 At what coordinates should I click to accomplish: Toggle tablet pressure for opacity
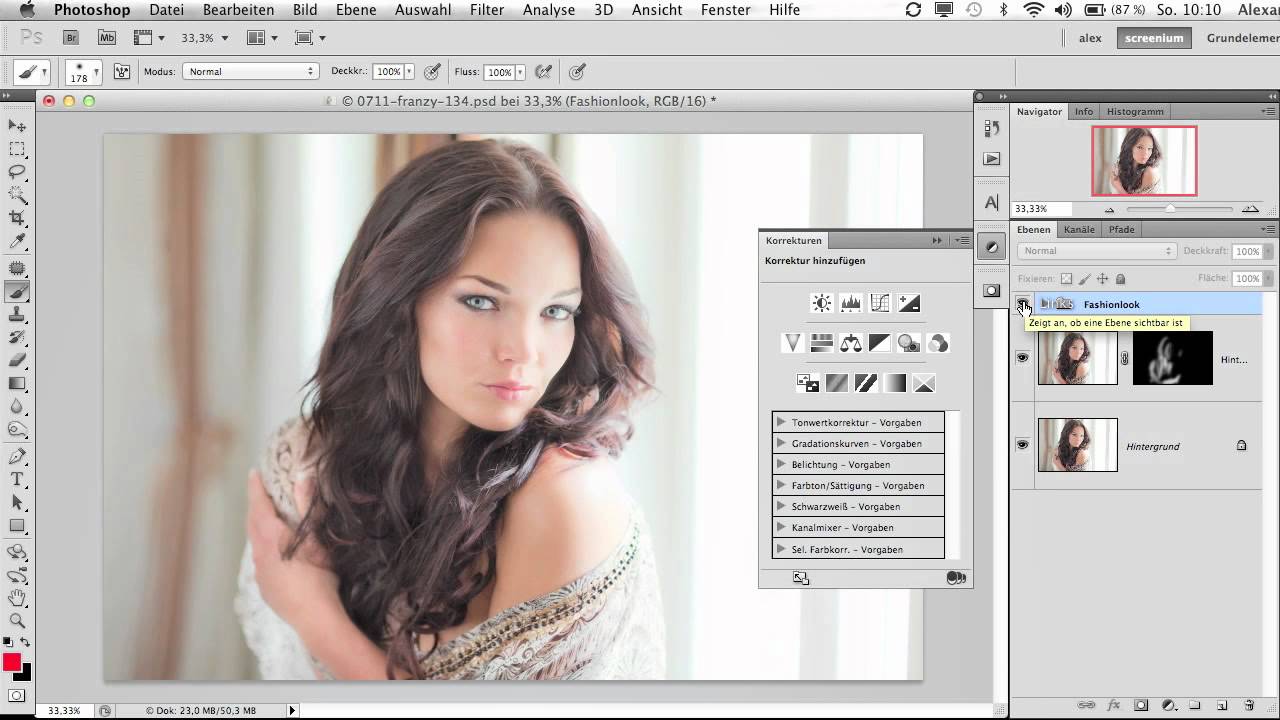pos(432,72)
